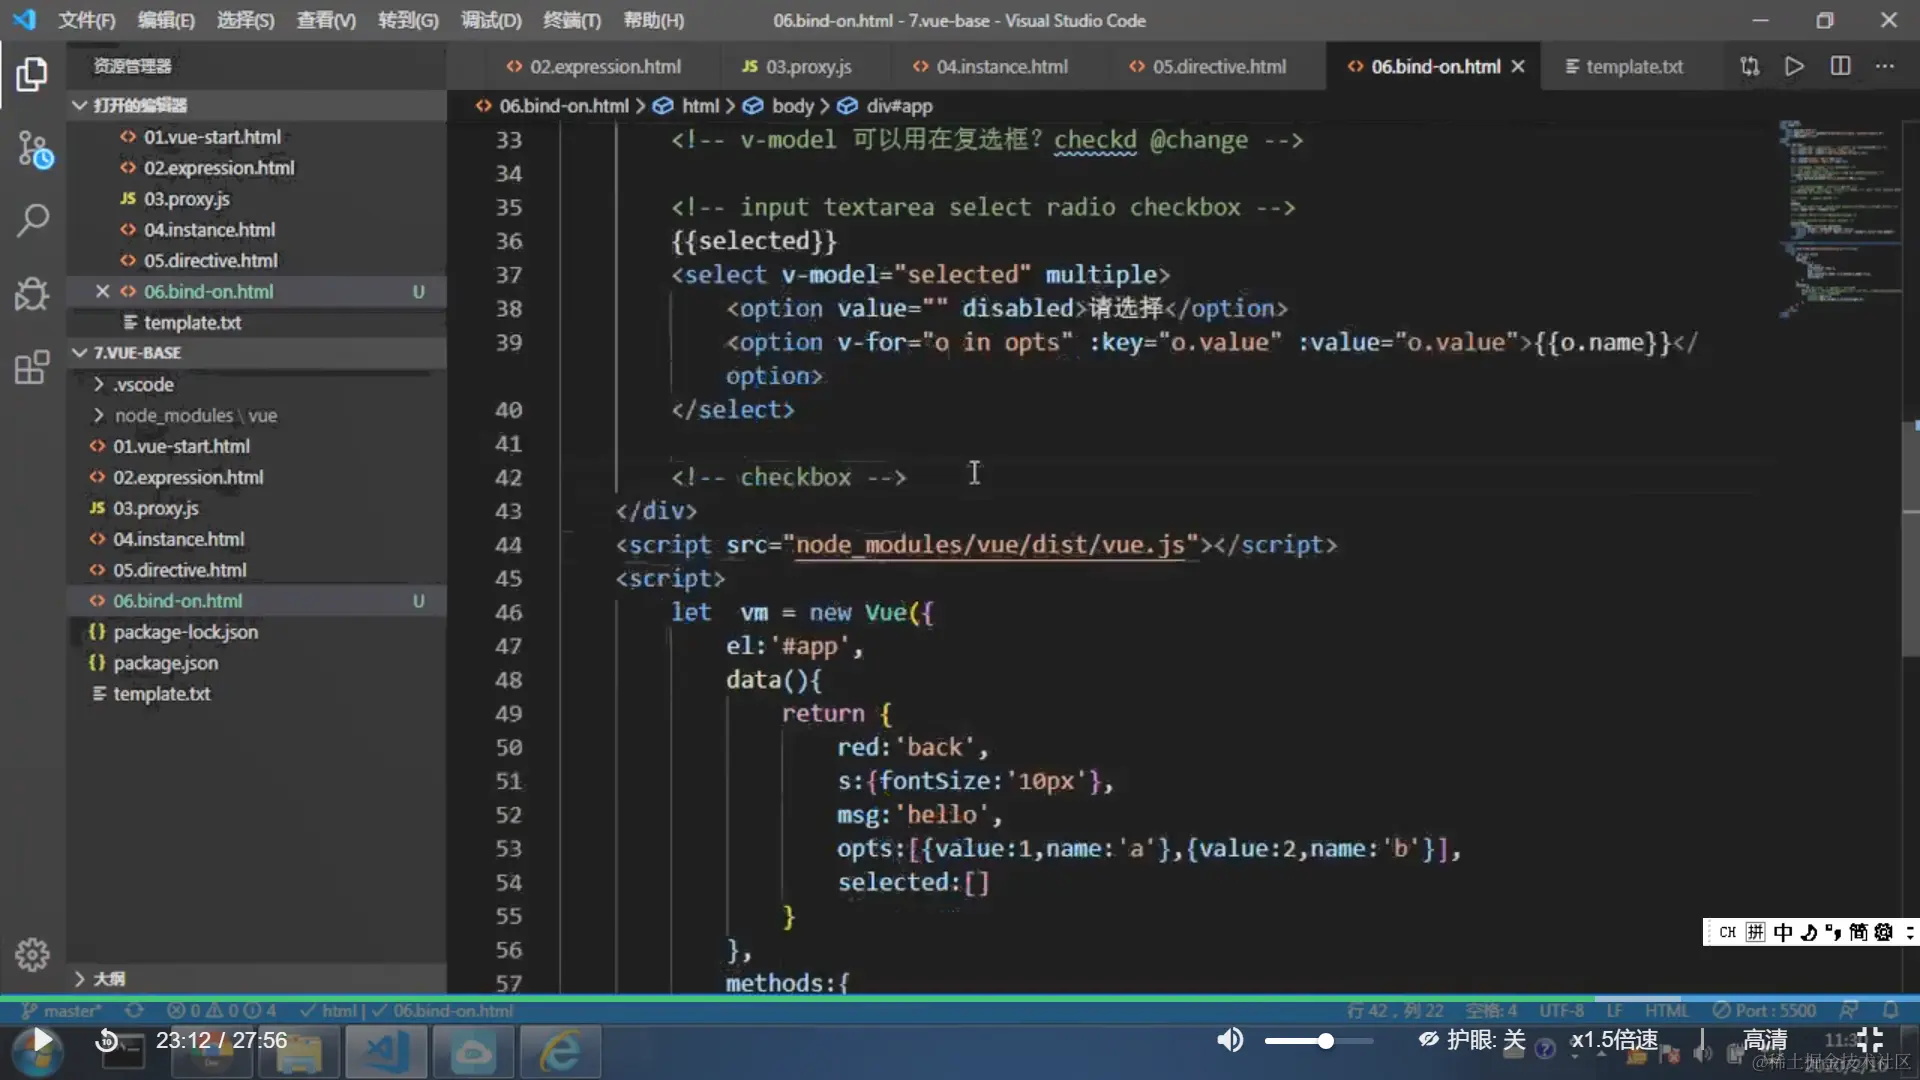This screenshot has height=1080, width=1920.
Task: Open the 终端(T) menu
Action: coord(571,20)
